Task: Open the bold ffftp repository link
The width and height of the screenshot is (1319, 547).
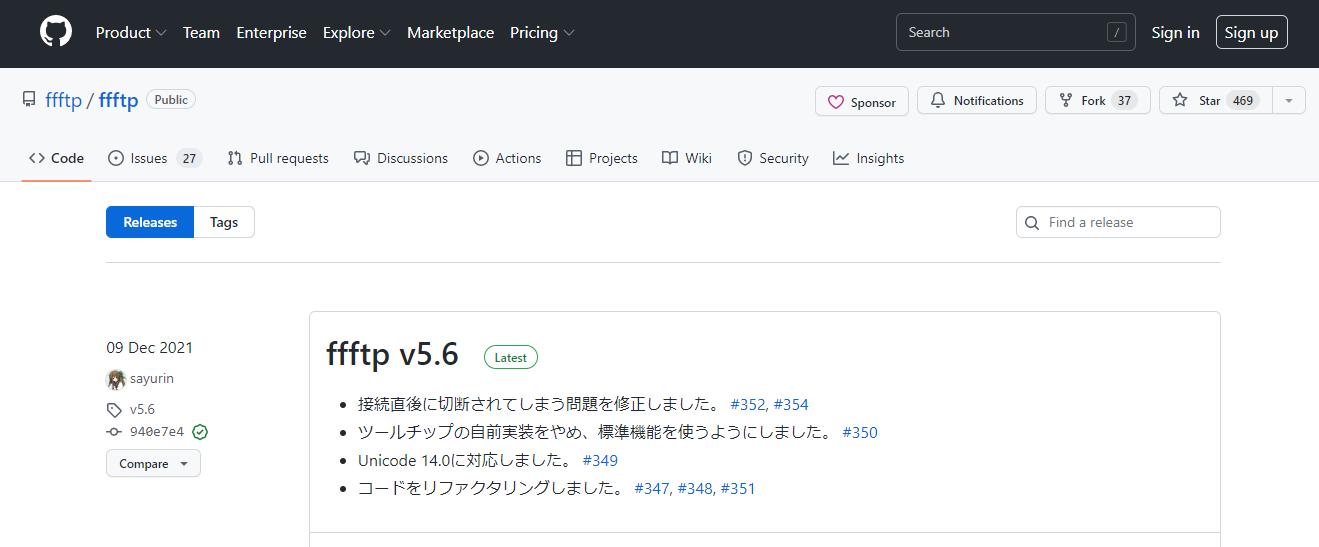Action: click(118, 100)
